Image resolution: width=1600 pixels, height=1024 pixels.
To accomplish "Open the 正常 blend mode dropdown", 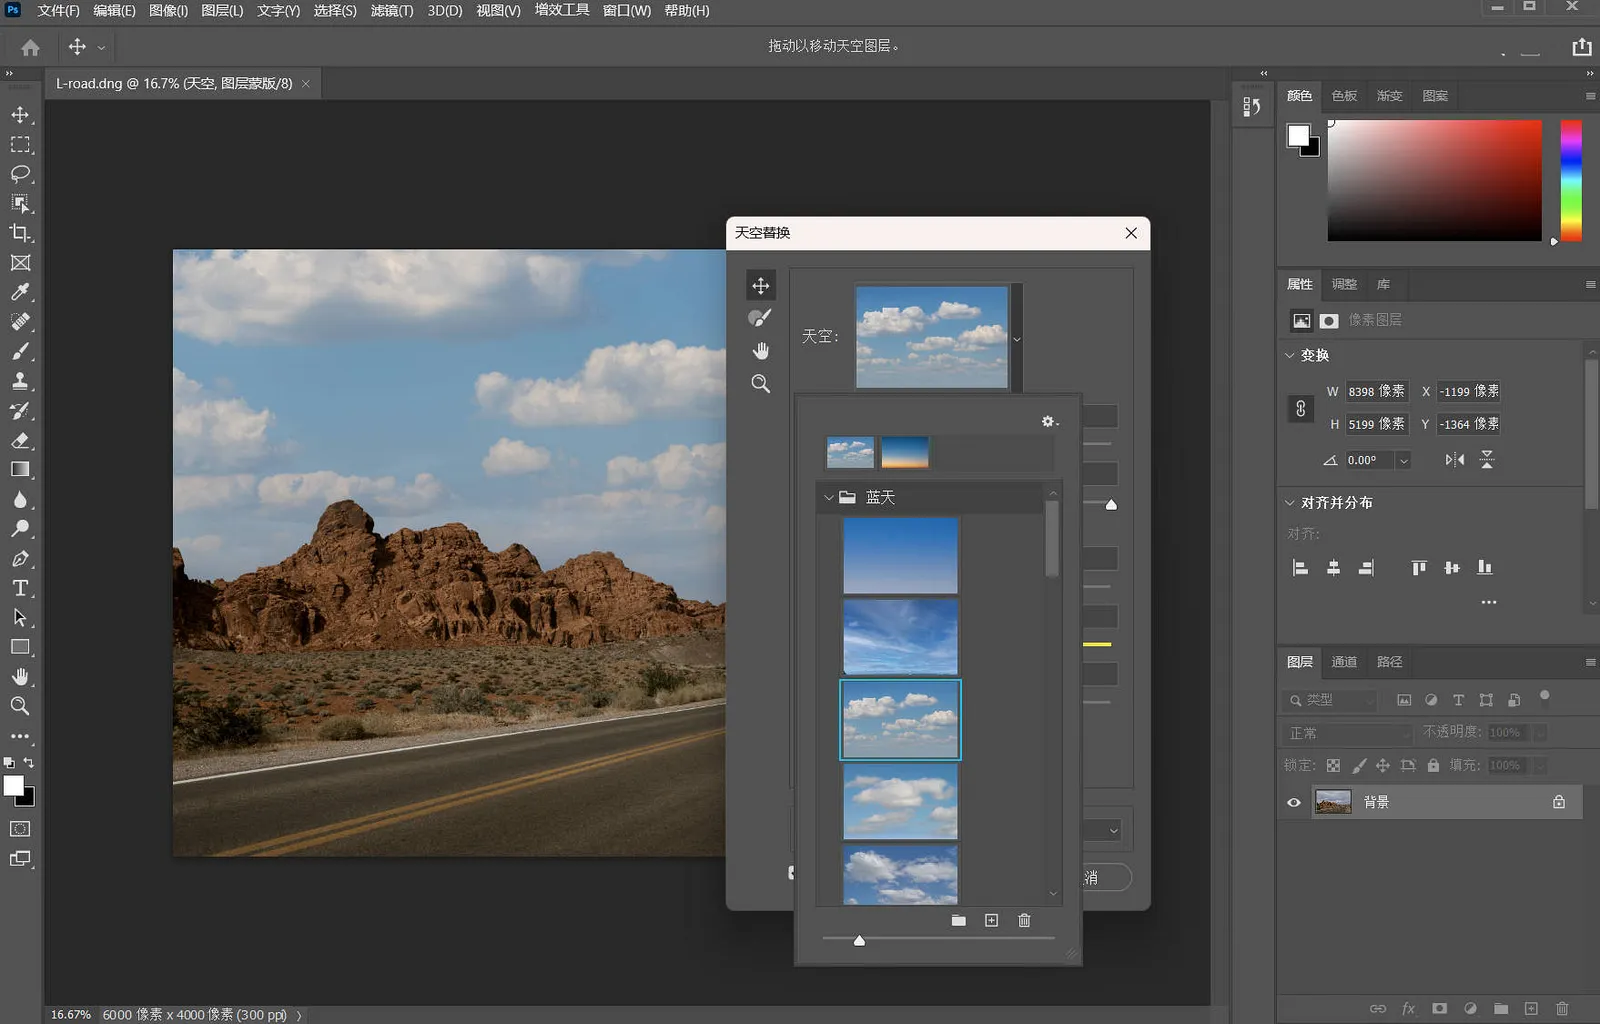I will click(x=1348, y=733).
